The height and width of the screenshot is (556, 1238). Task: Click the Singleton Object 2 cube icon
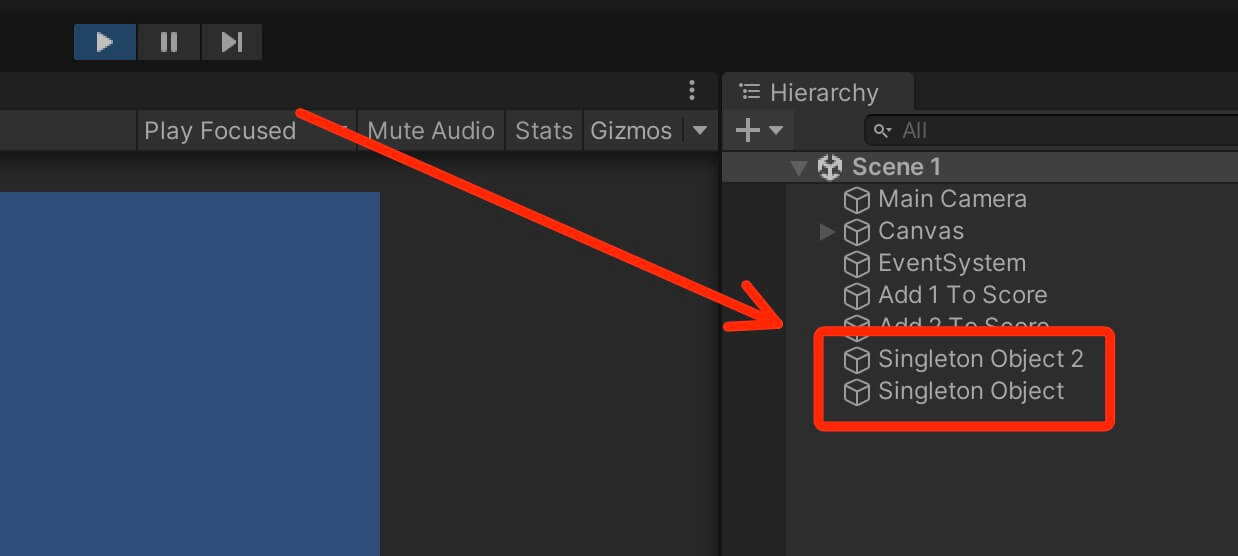tap(857, 359)
